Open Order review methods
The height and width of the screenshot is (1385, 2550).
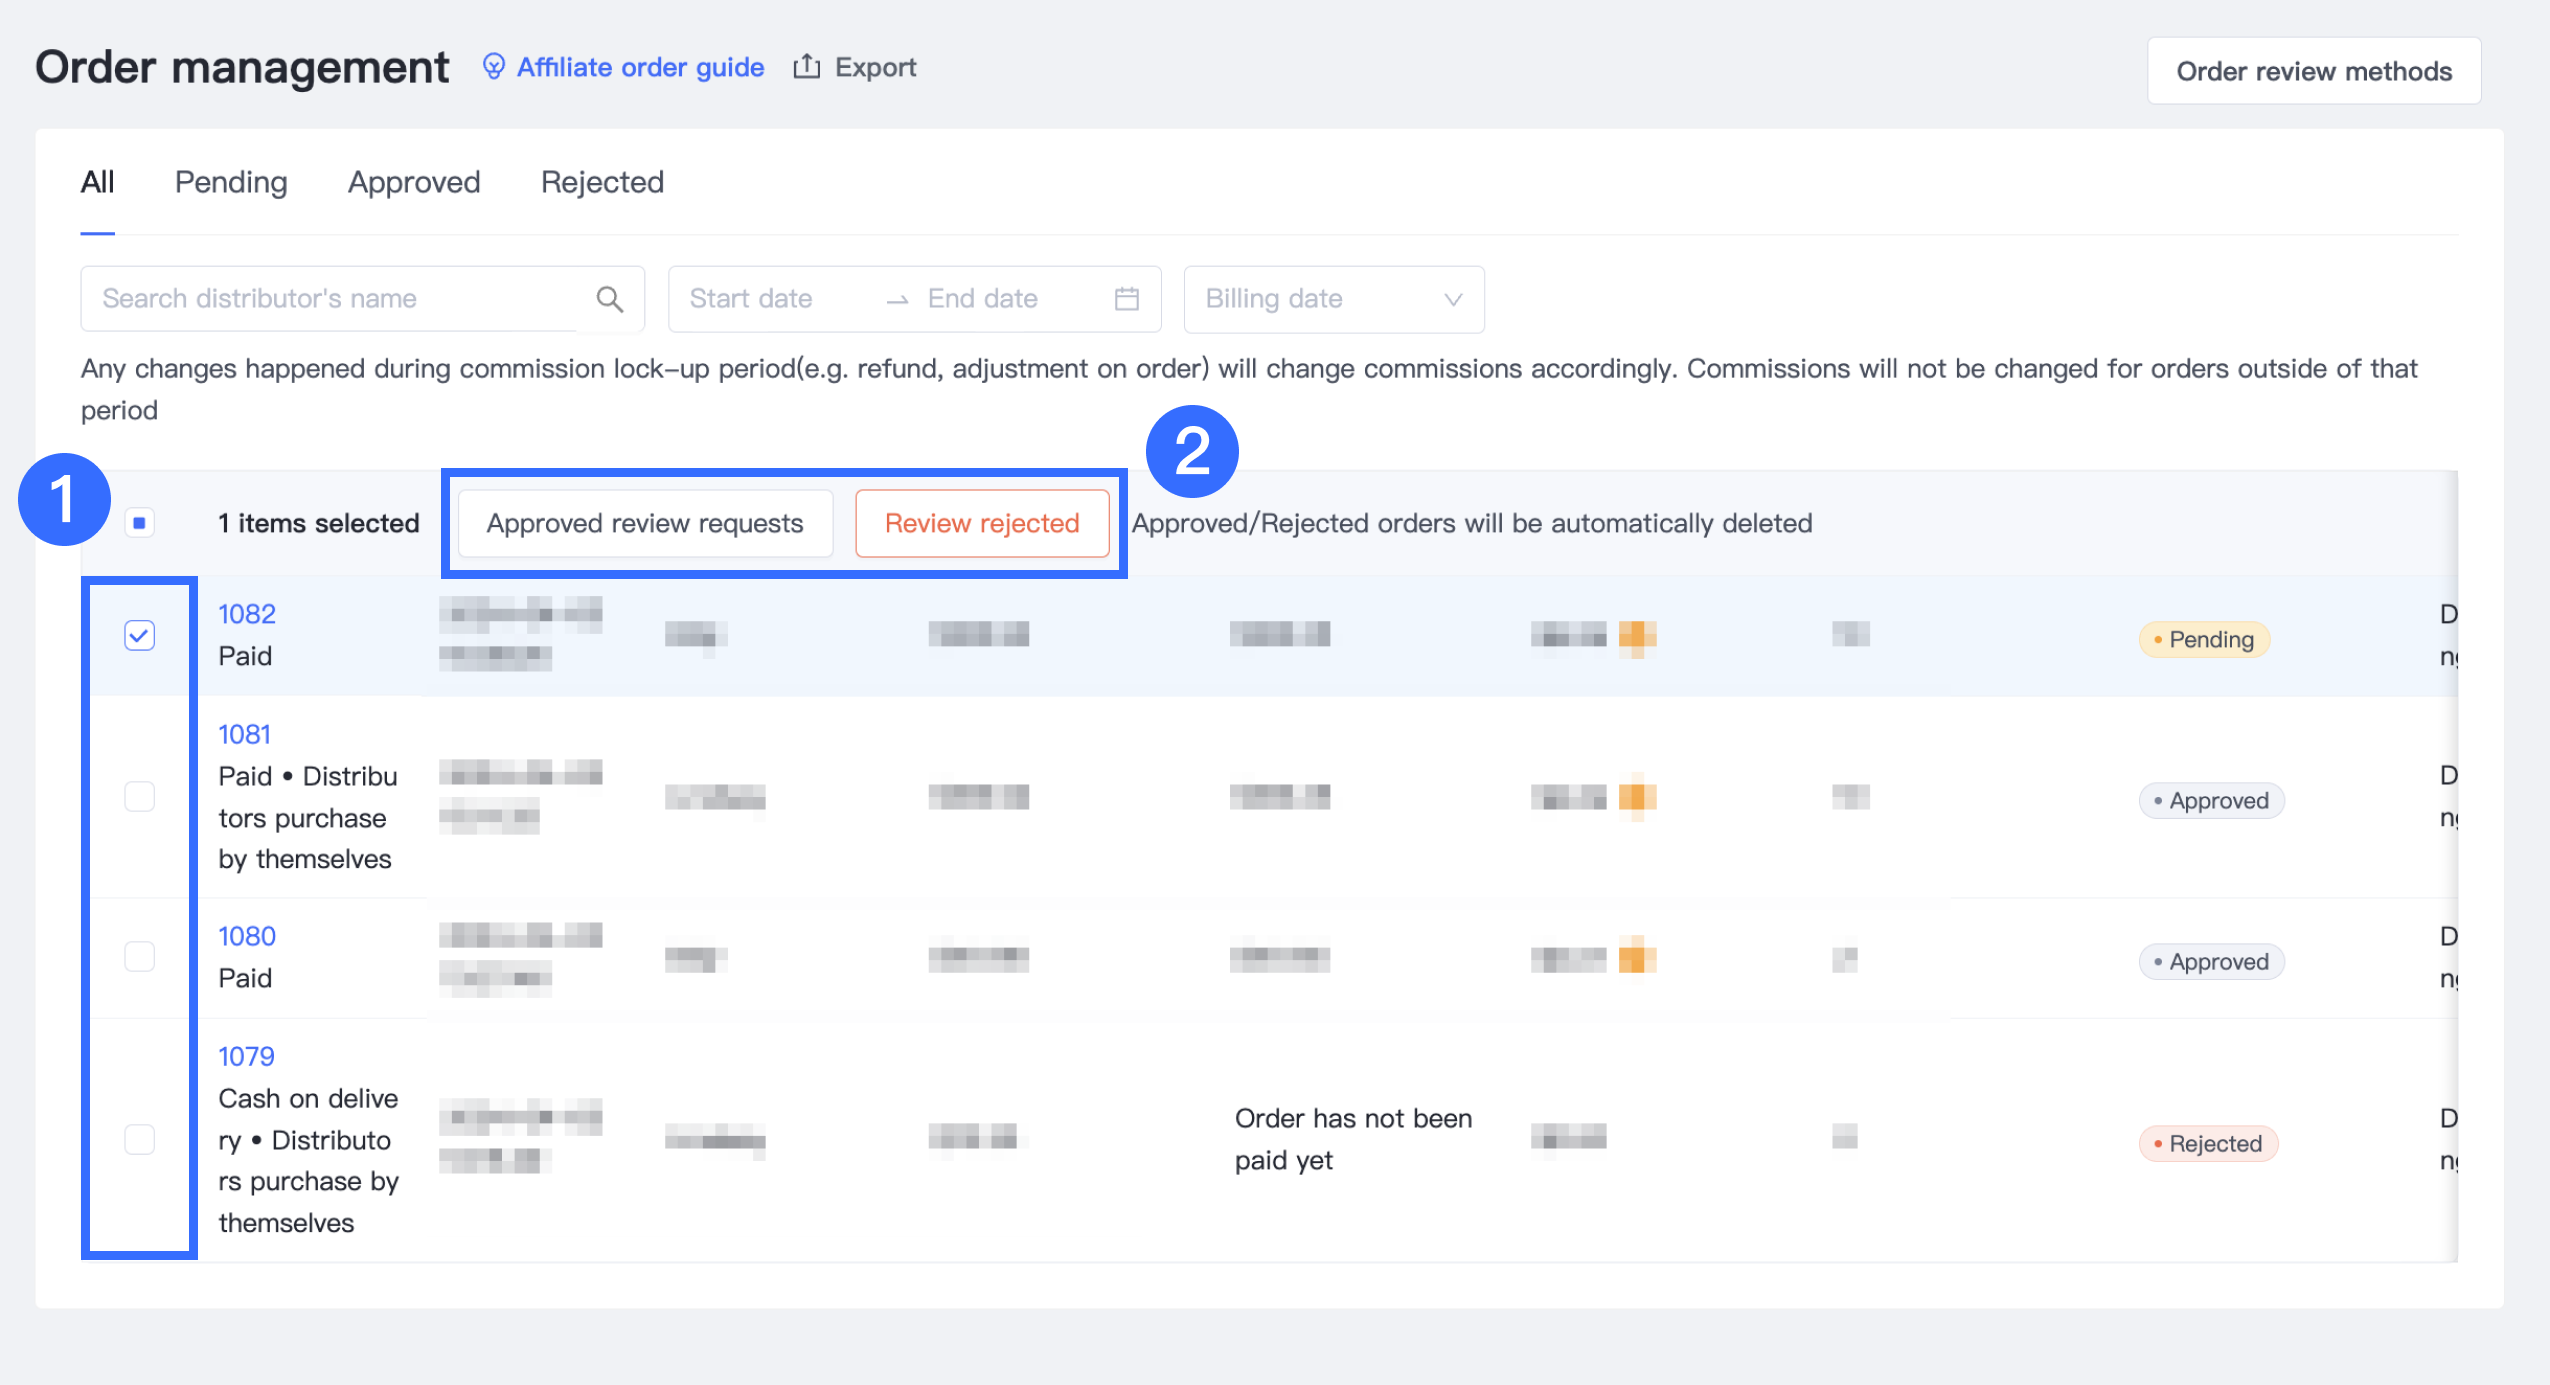[x=2313, y=71]
